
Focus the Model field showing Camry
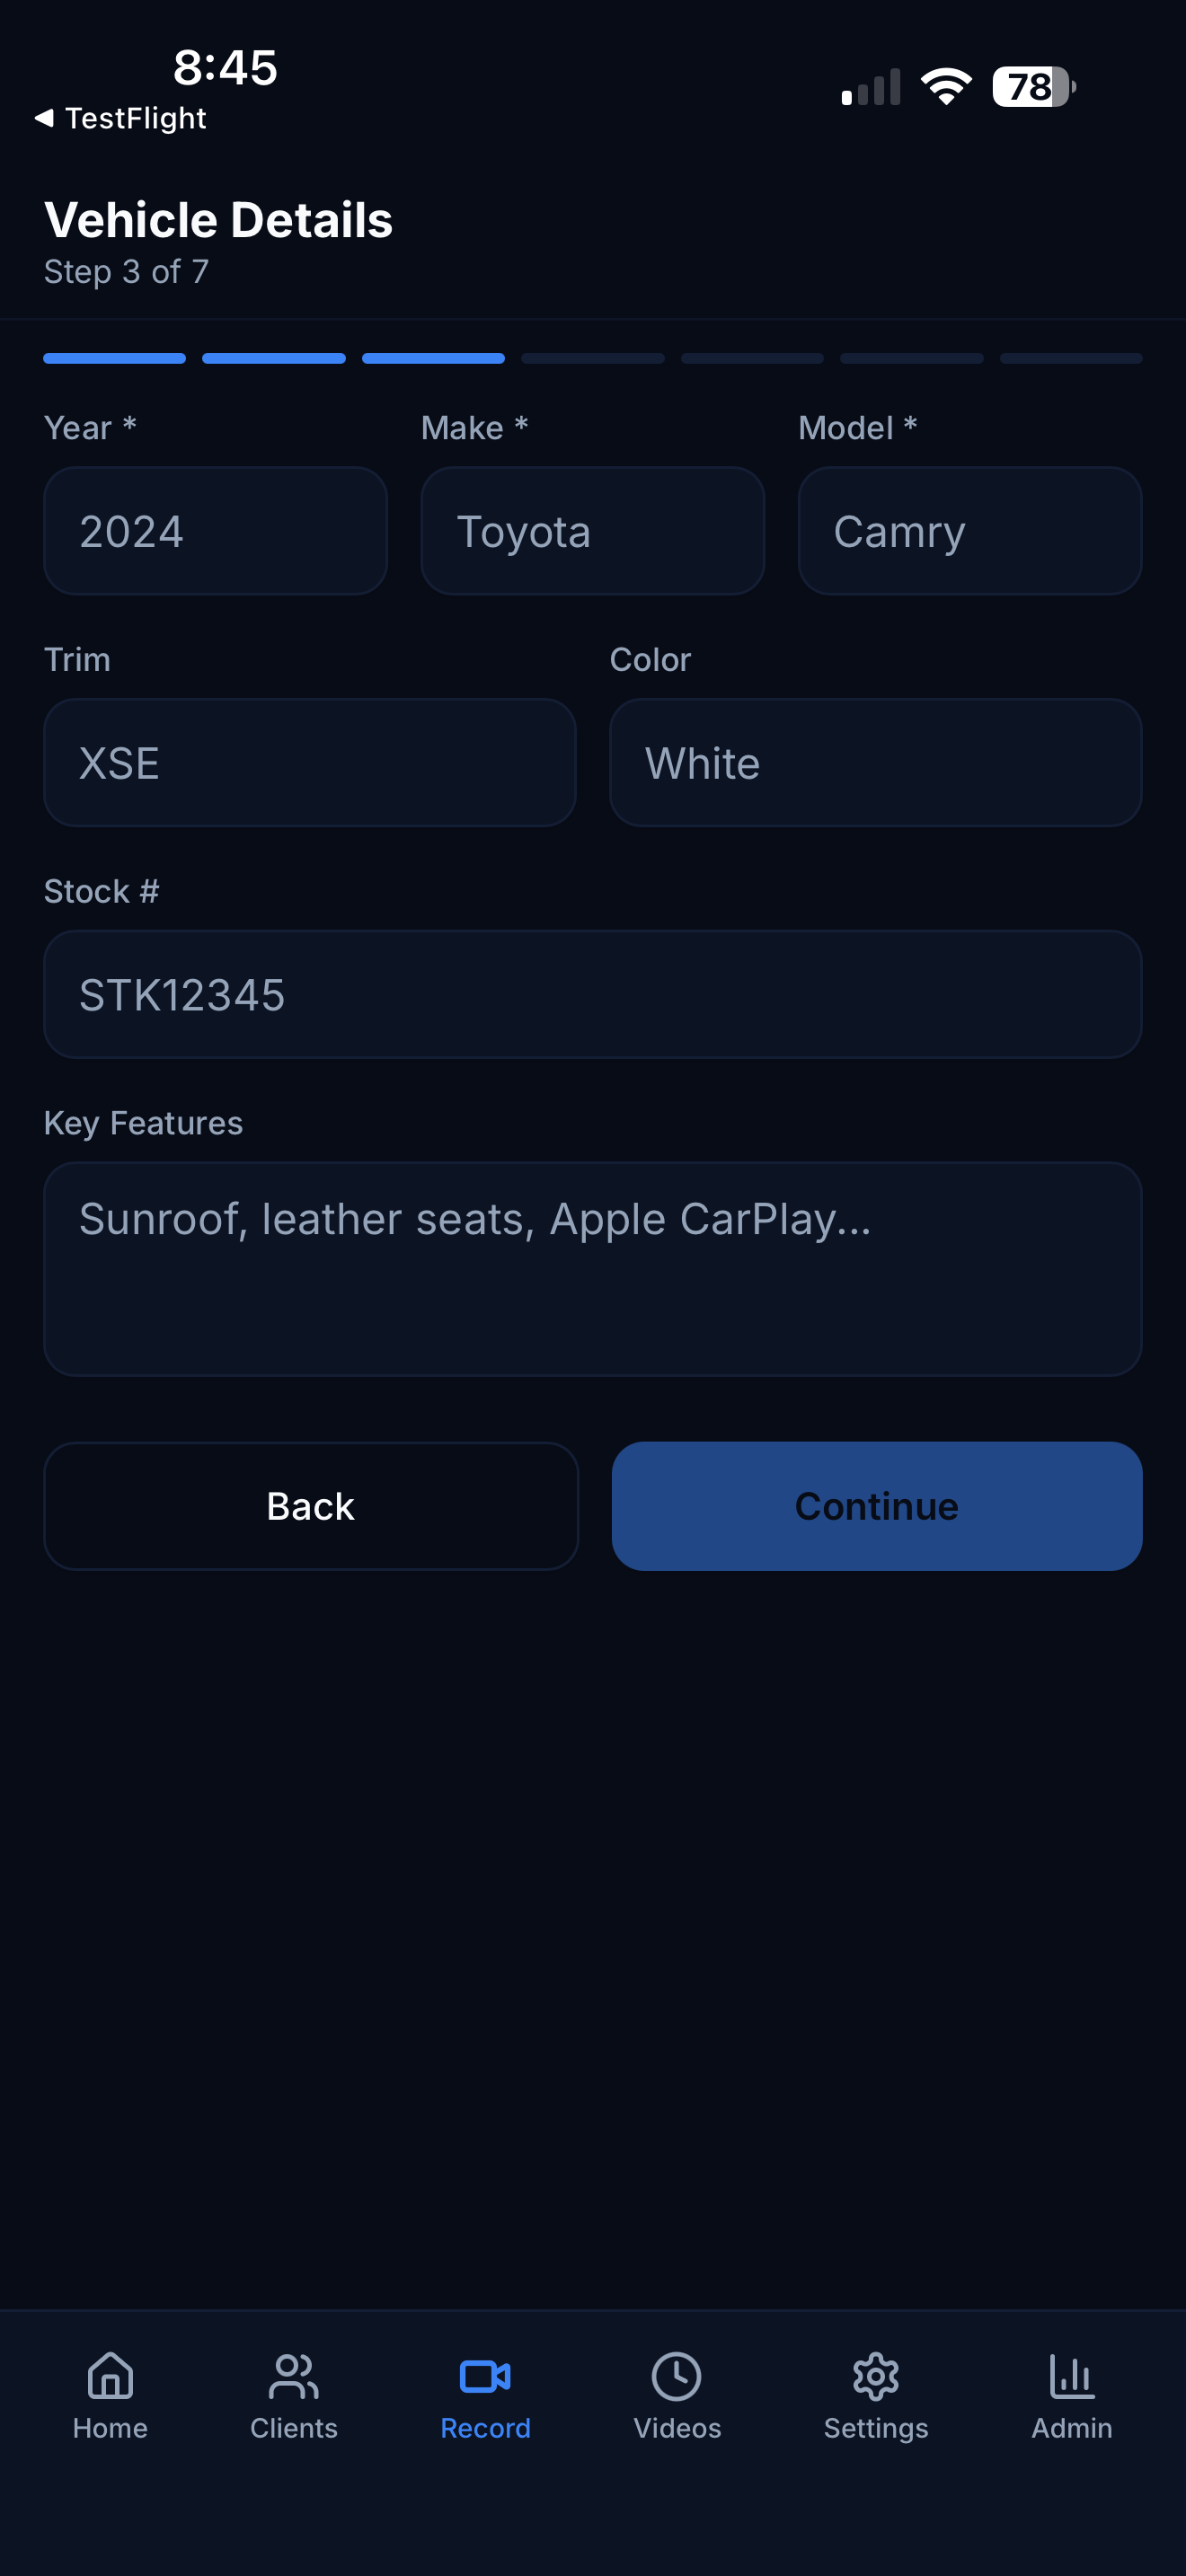point(970,531)
